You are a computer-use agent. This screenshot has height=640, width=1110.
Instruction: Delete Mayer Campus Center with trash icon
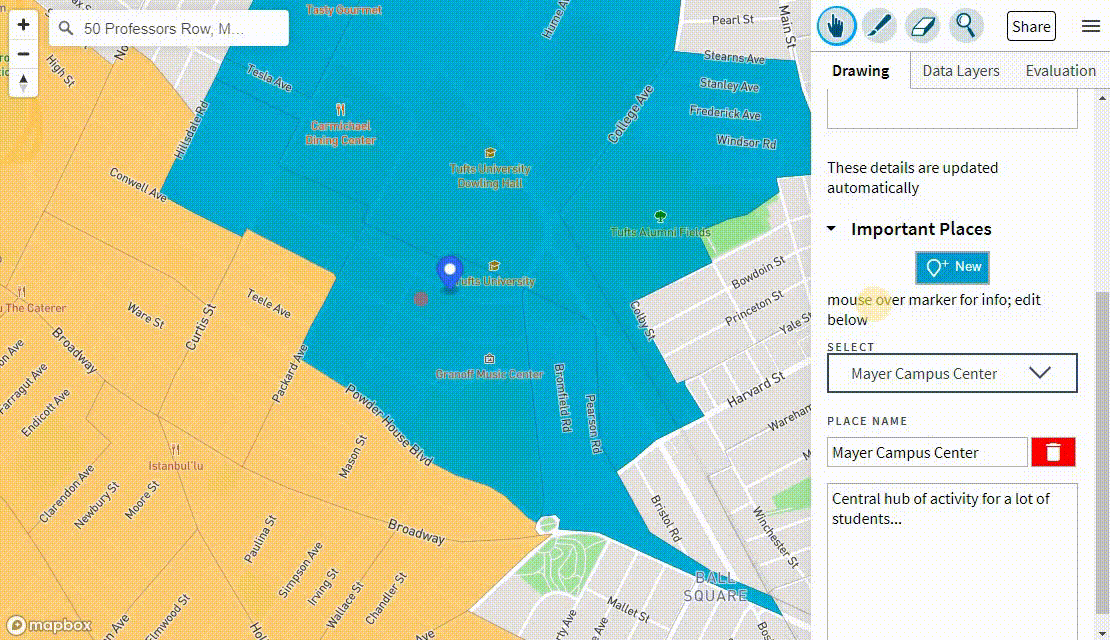[x=1053, y=452]
